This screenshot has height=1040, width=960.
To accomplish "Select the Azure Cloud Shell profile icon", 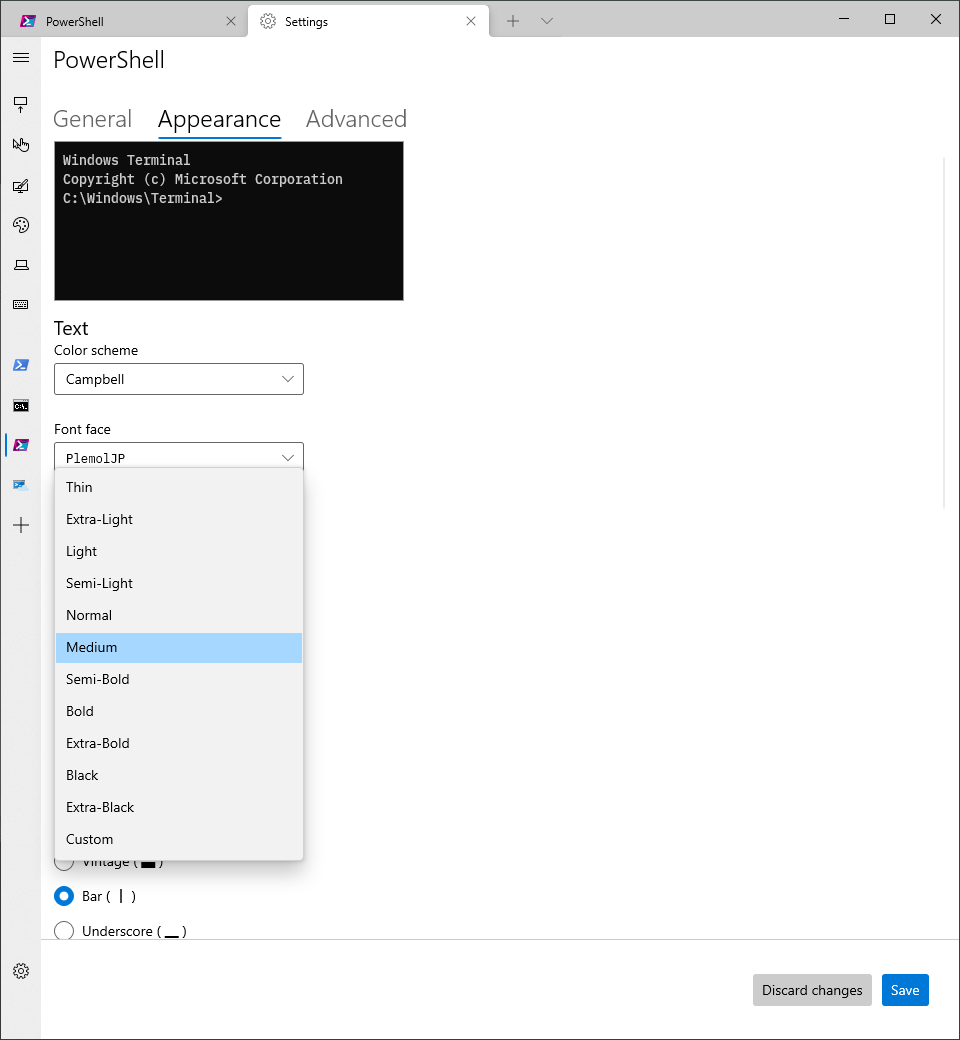I will click(x=21, y=485).
